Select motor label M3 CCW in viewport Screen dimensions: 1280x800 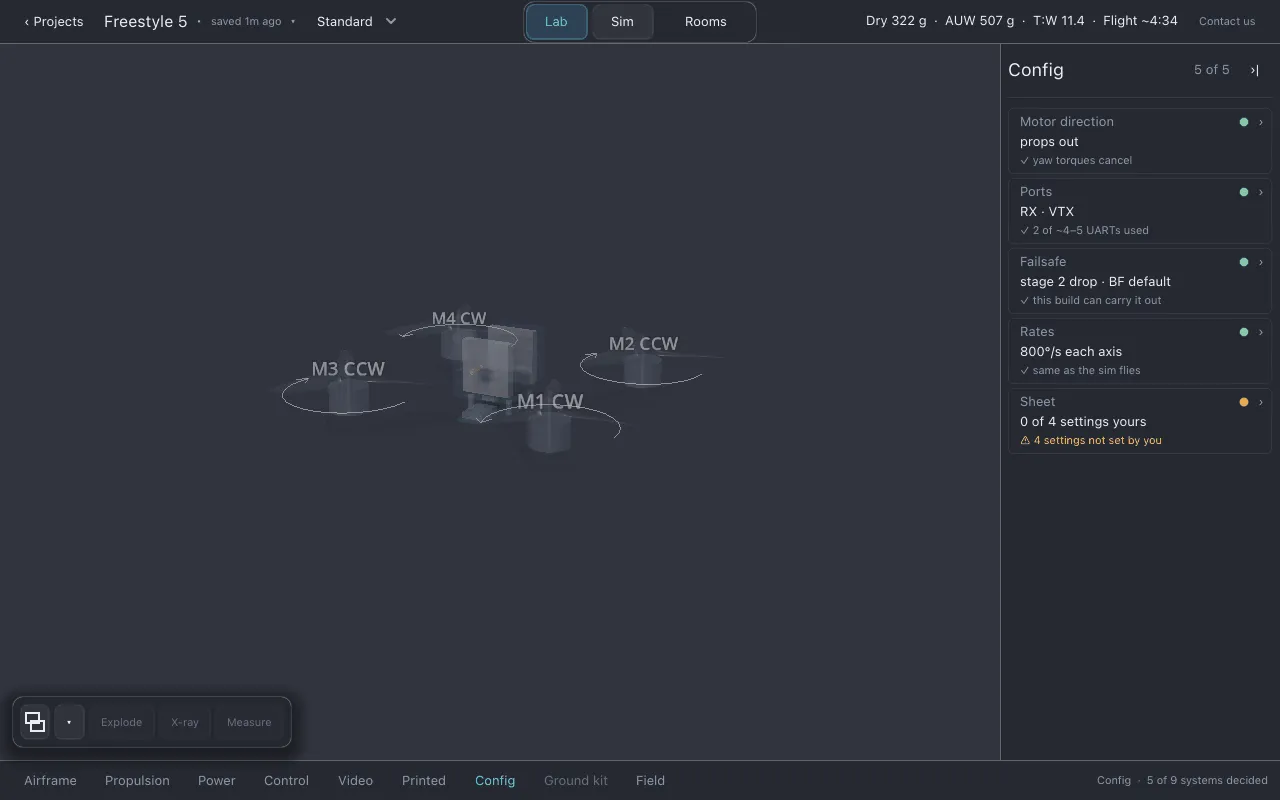point(348,368)
